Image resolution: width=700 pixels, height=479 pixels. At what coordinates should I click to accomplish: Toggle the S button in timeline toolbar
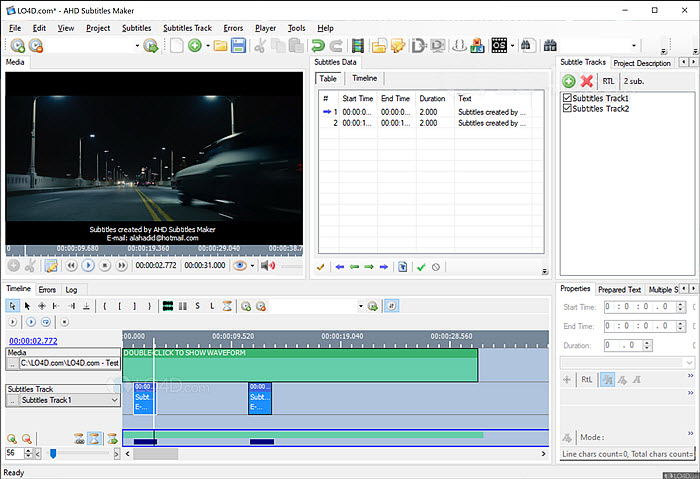(x=197, y=306)
